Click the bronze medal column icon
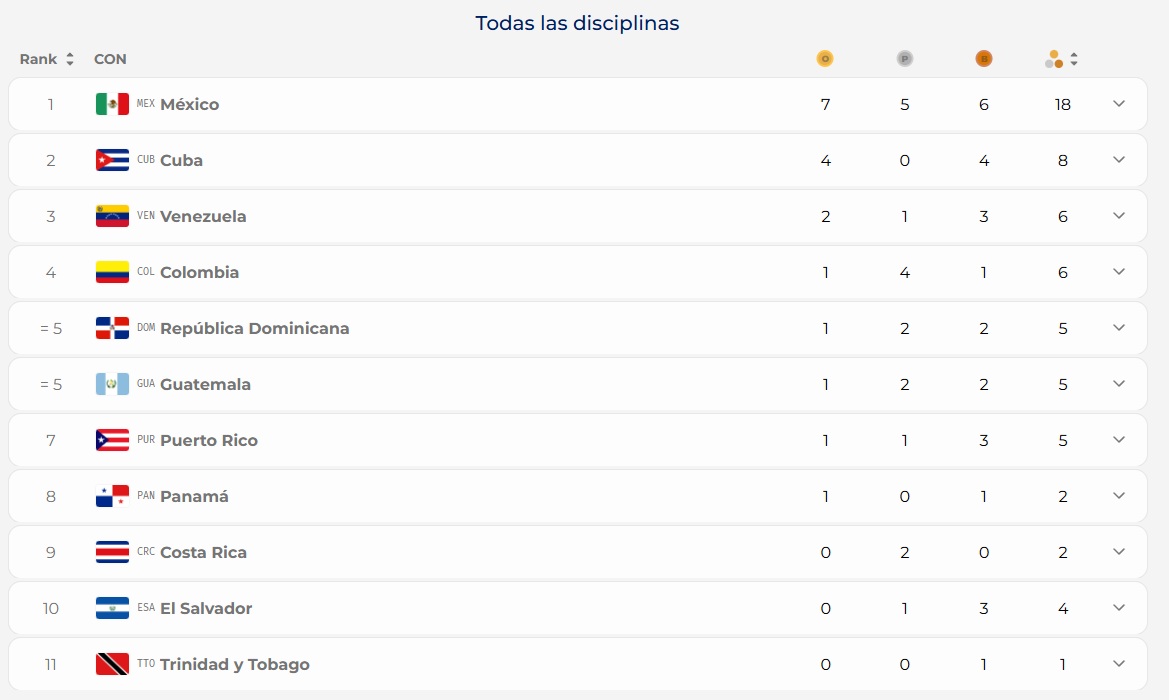The width and height of the screenshot is (1169, 700). (x=983, y=59)
